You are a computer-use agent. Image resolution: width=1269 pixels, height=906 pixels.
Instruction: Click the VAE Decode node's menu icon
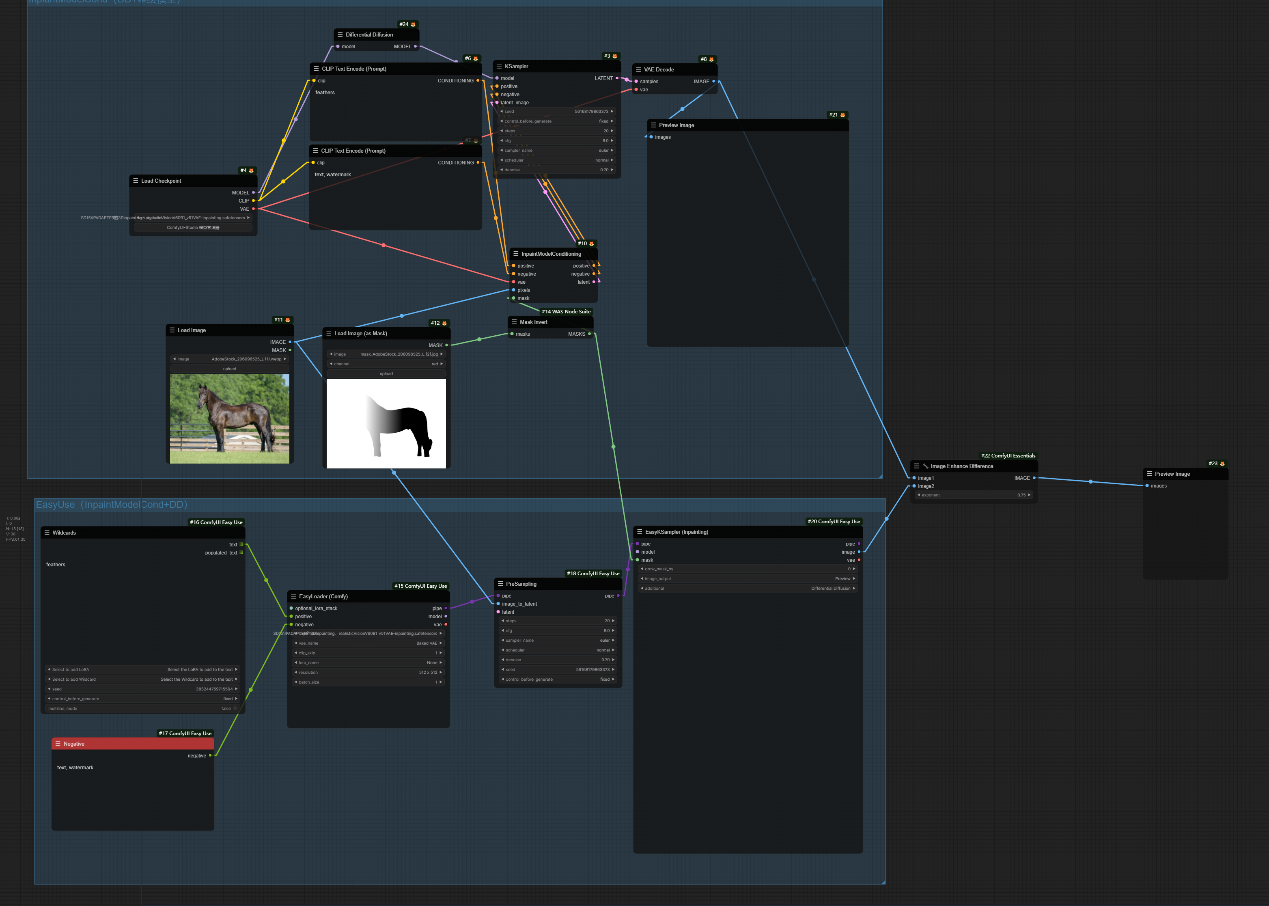click(x=637, y=70)
